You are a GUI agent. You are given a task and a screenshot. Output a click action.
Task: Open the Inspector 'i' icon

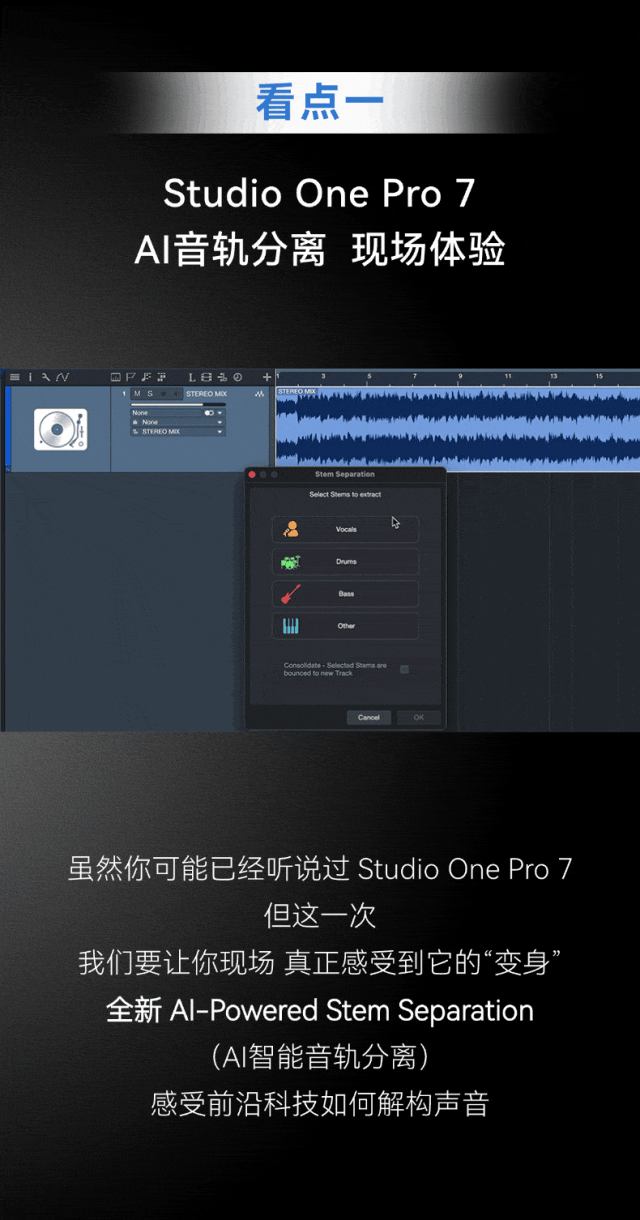(30, 377)
